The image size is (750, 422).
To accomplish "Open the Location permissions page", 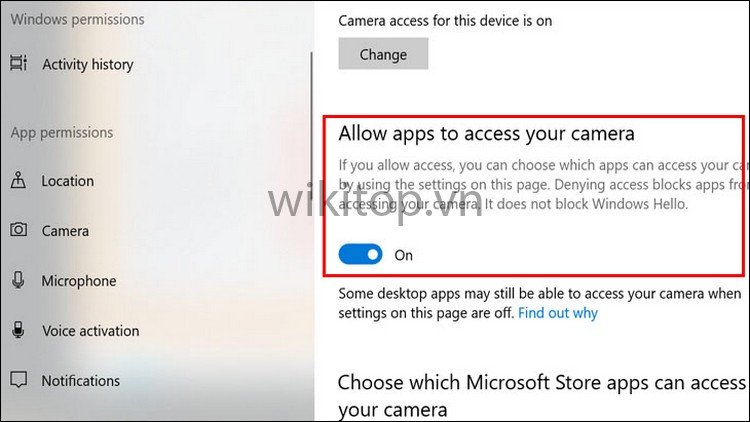I will 67,181.
